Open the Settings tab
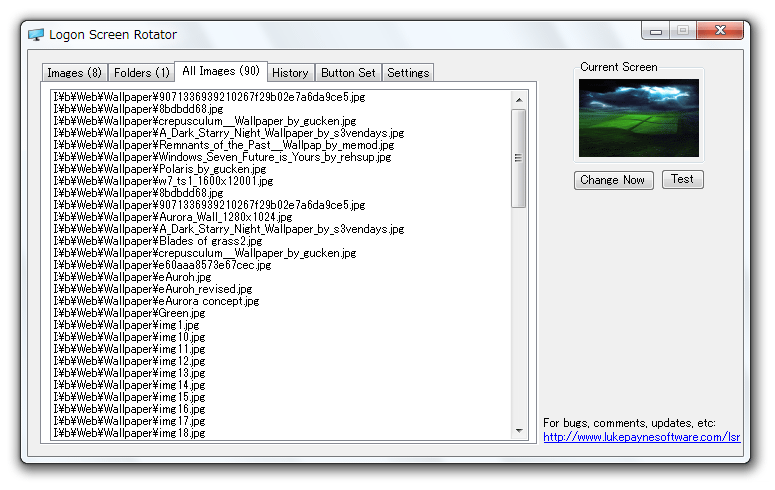This screenshot has height=490, width=775. (408, 73)
